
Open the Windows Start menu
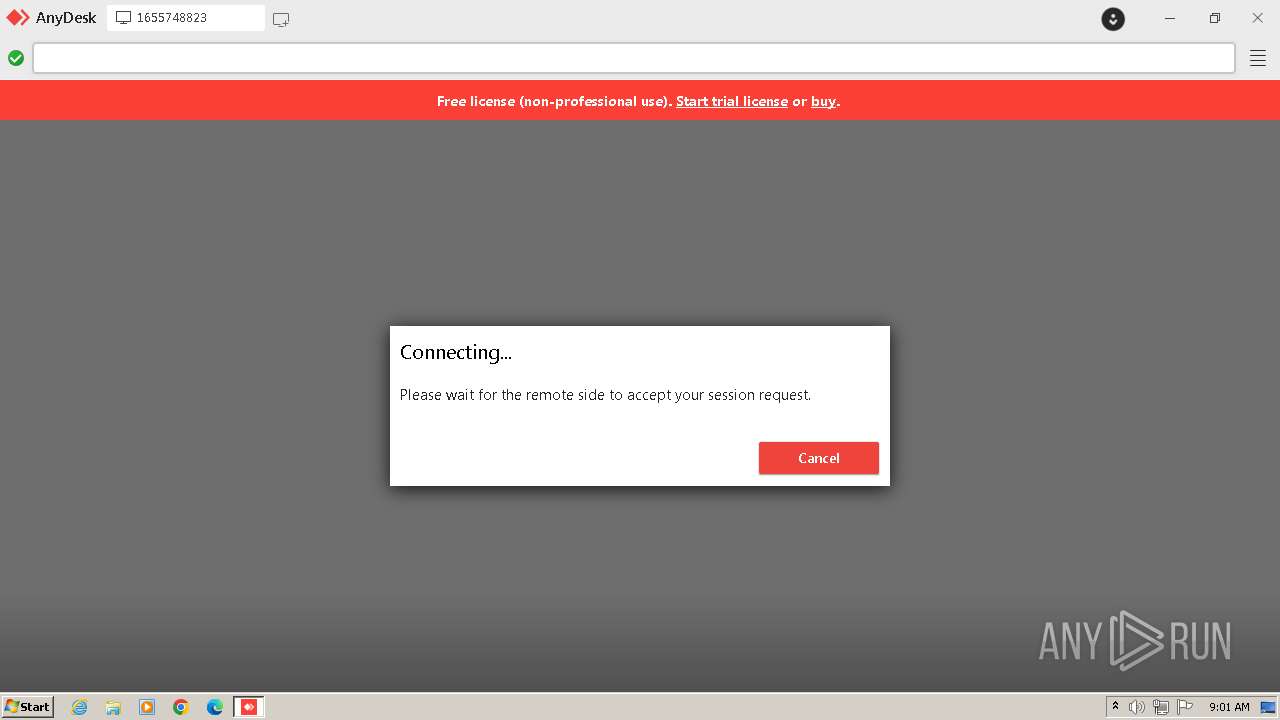coord(28,706)
